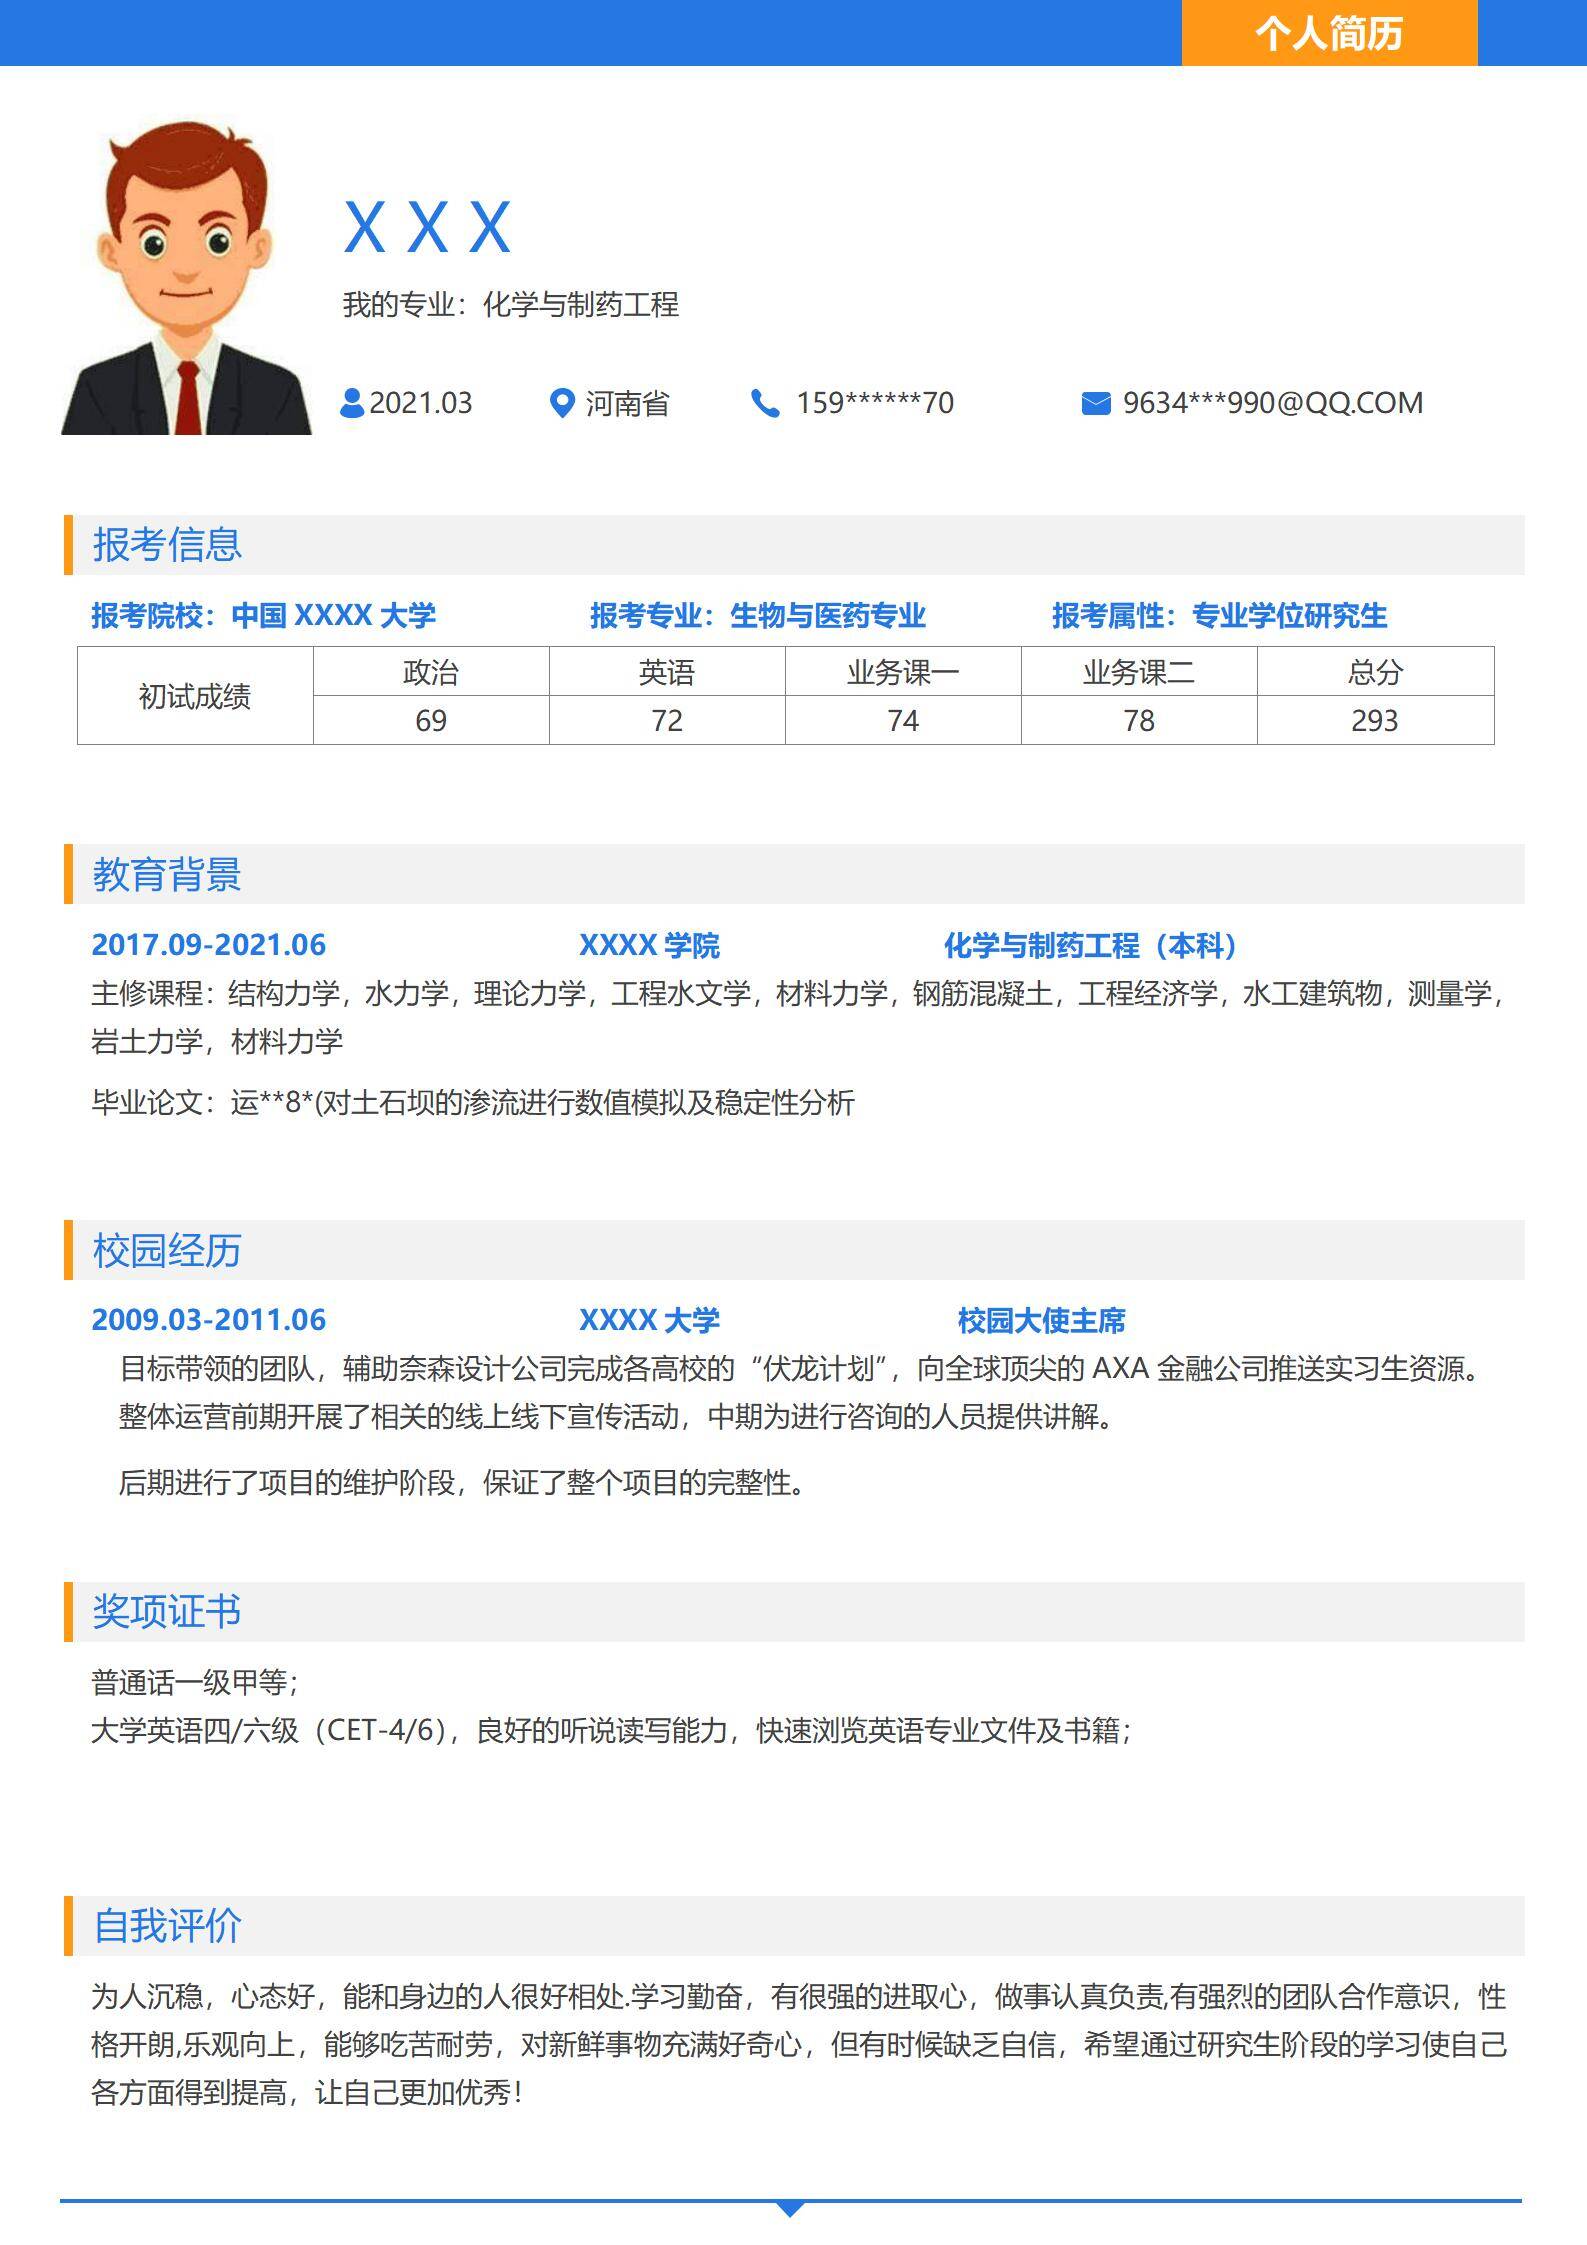Click the location pin icon before 河南省
1587x2245 pixels.
coord(562,403)
